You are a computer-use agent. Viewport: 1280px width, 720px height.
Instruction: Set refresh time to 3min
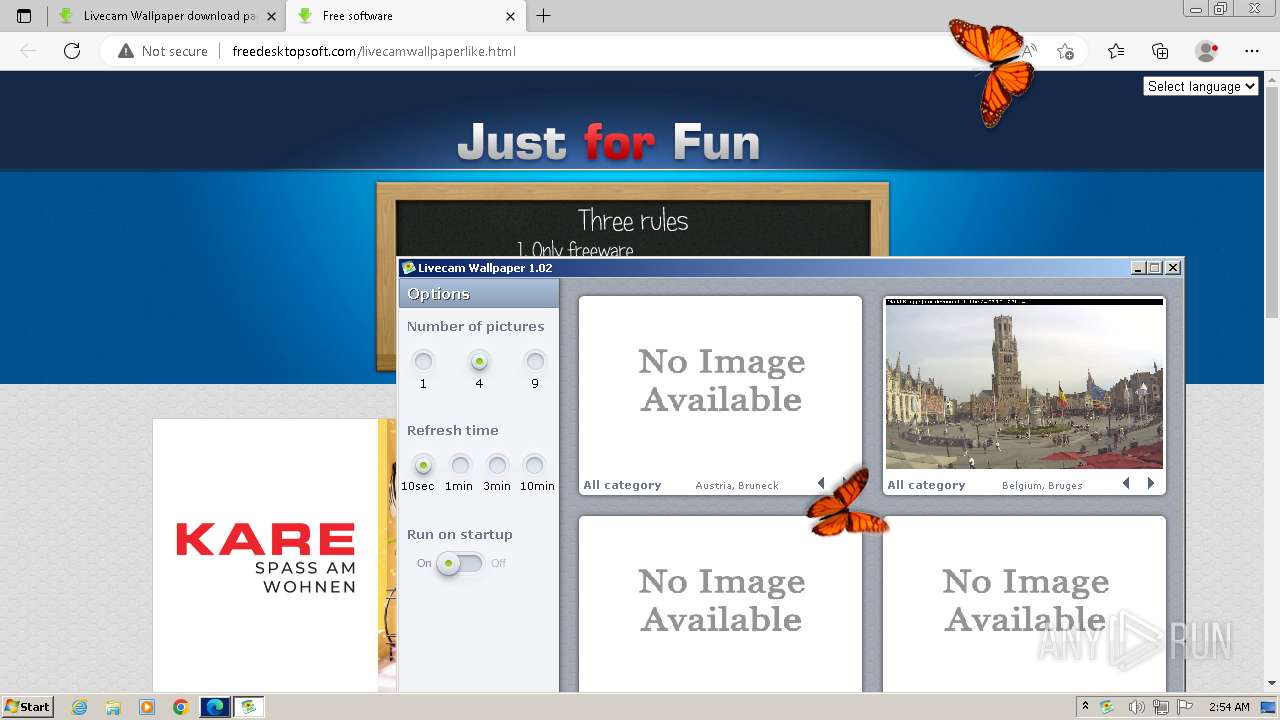[x=497, y=465]
